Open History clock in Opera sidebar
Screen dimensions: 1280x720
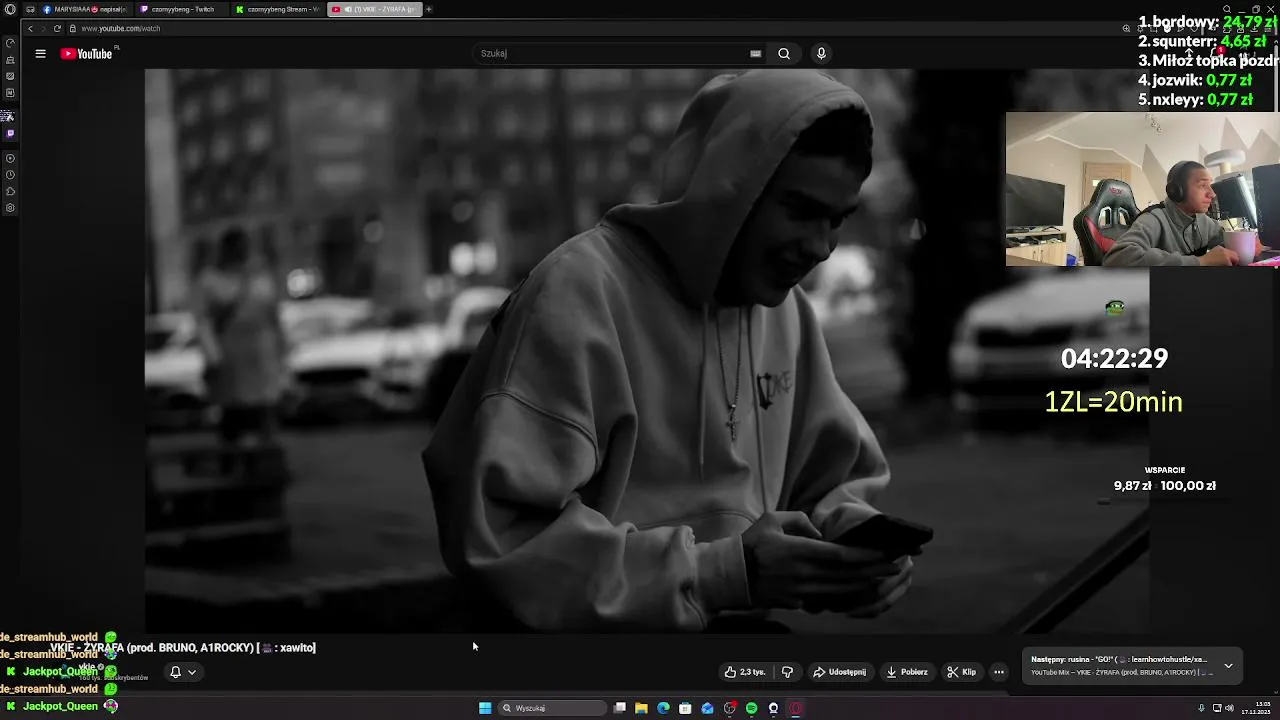10,175
